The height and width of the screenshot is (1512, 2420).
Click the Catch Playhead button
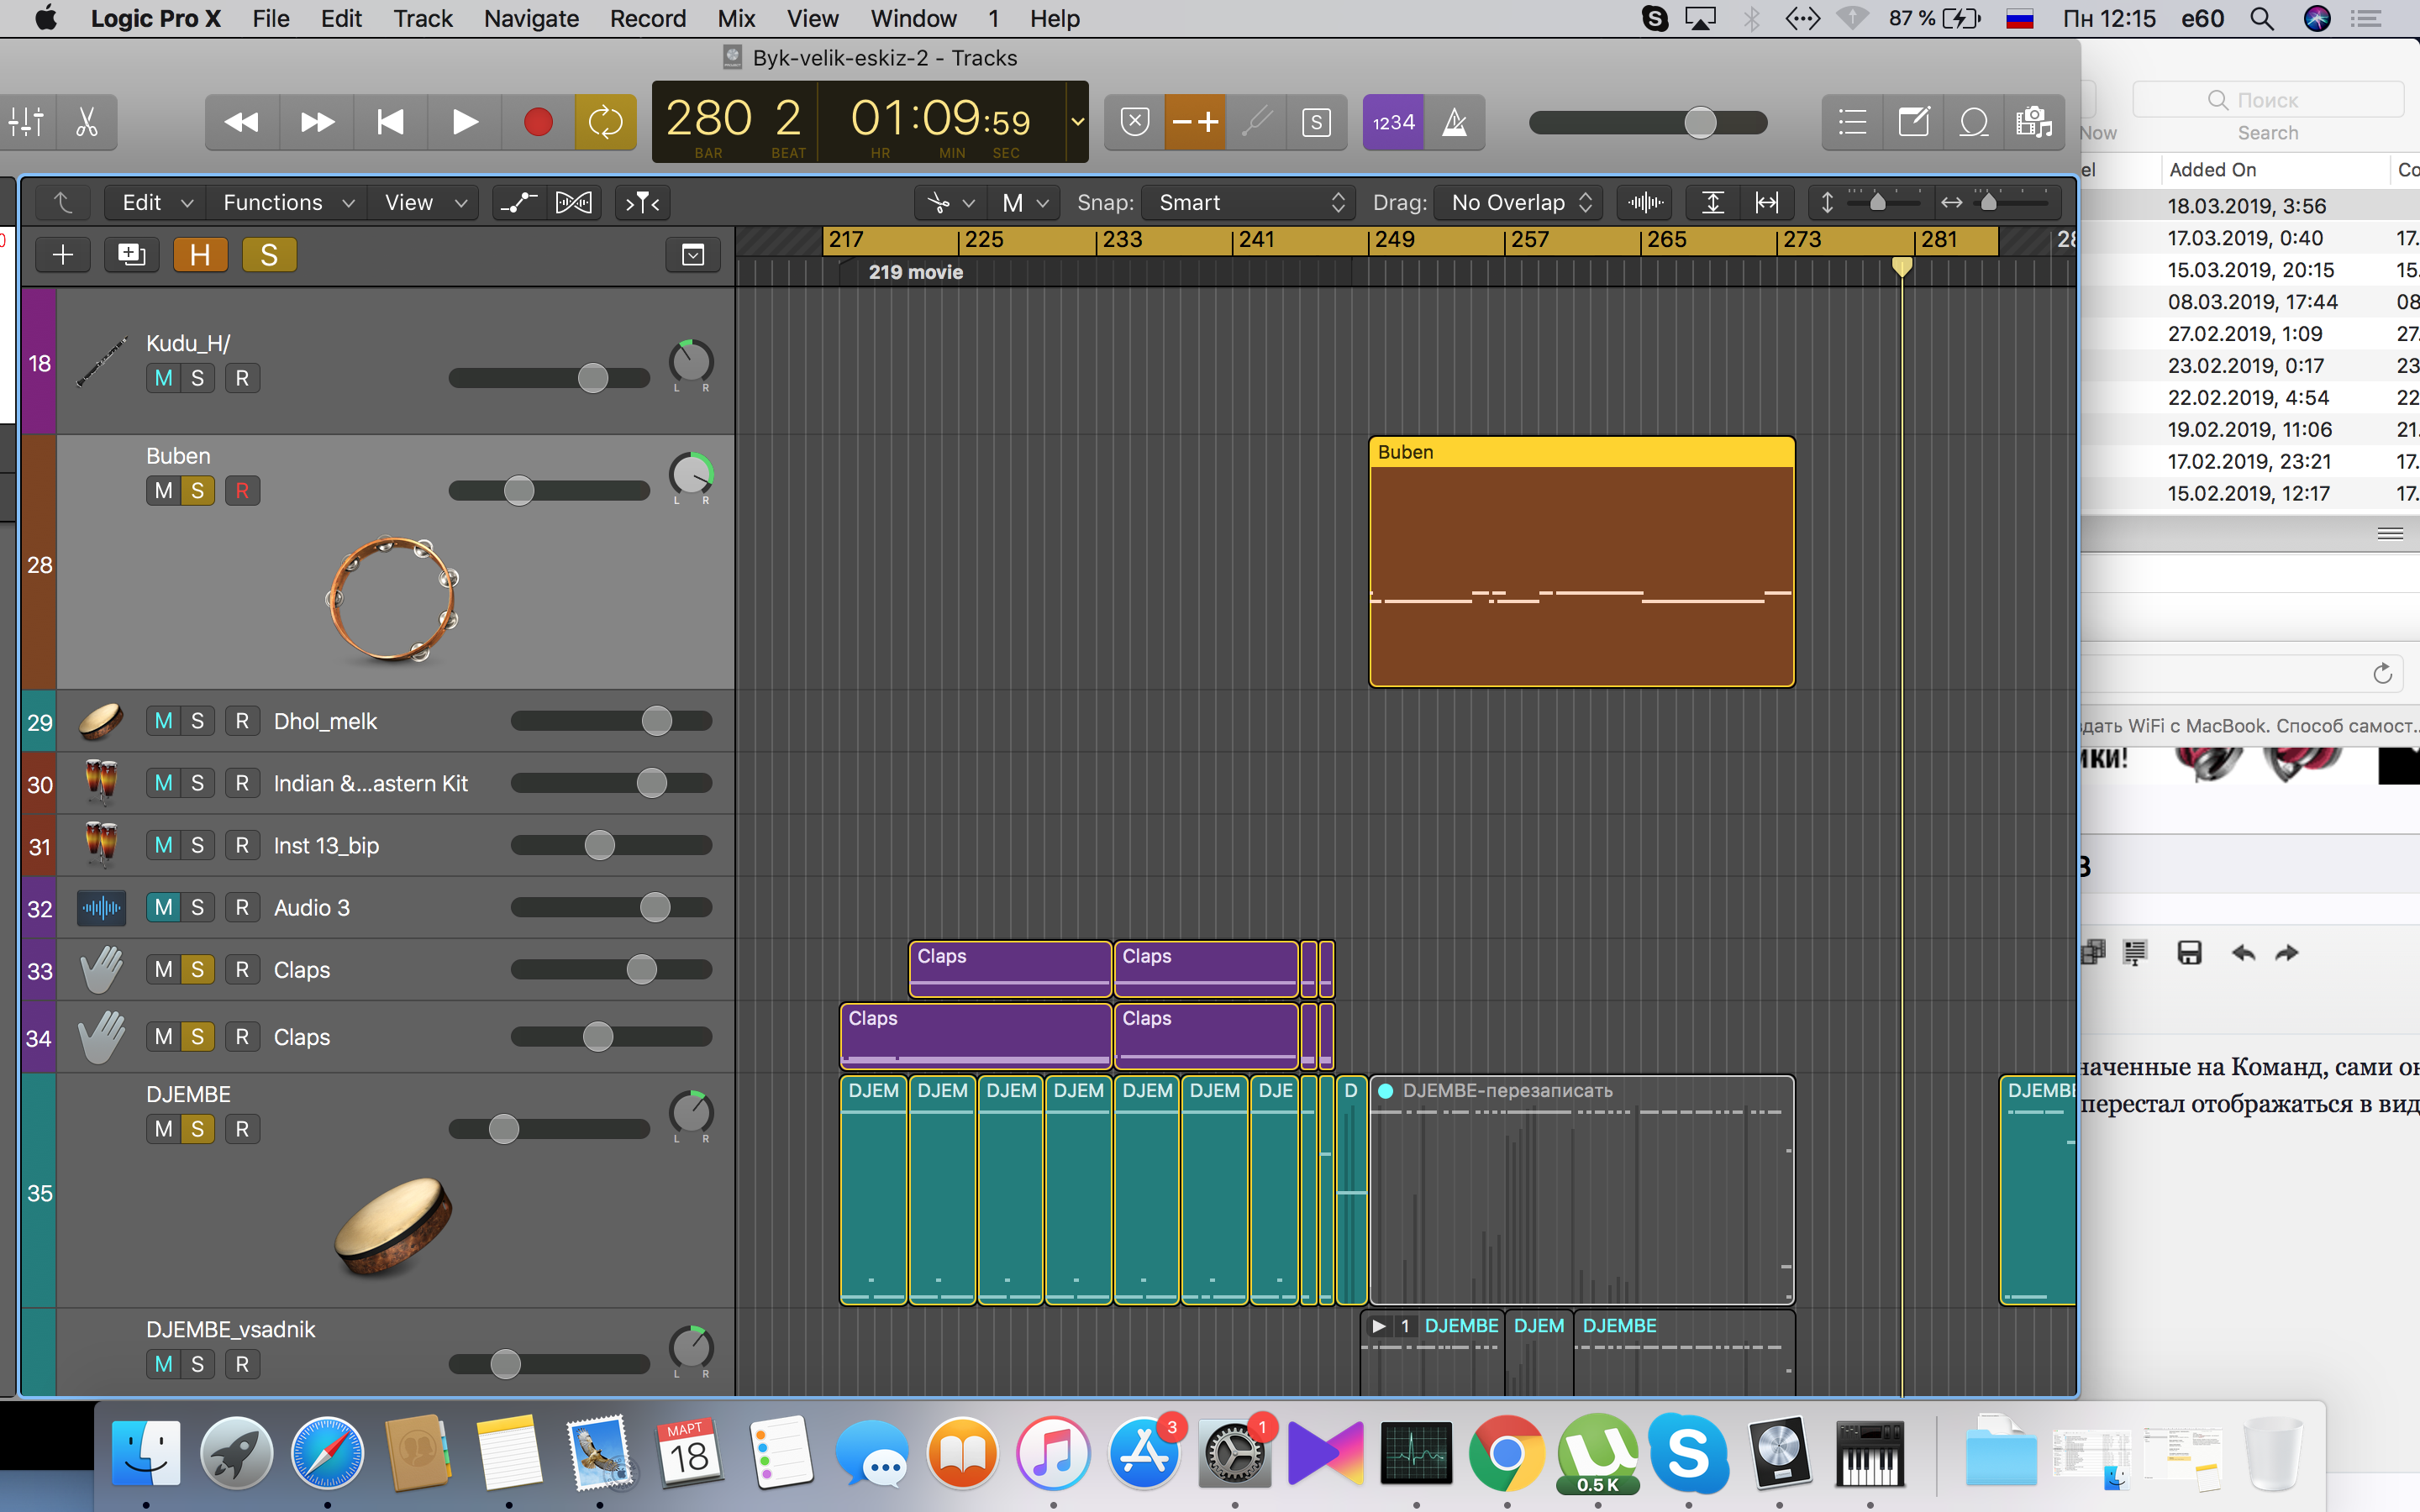643,203
